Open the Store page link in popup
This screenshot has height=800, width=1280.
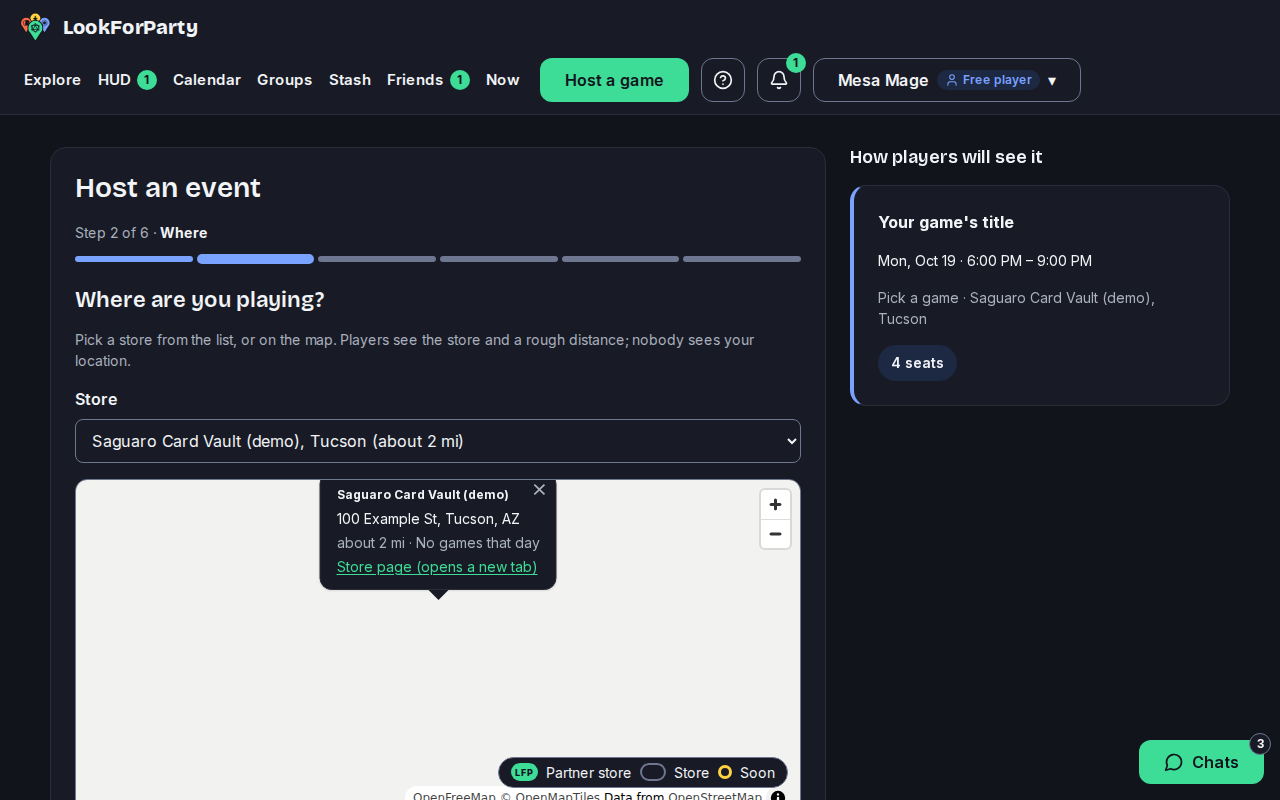click(437, 567)
